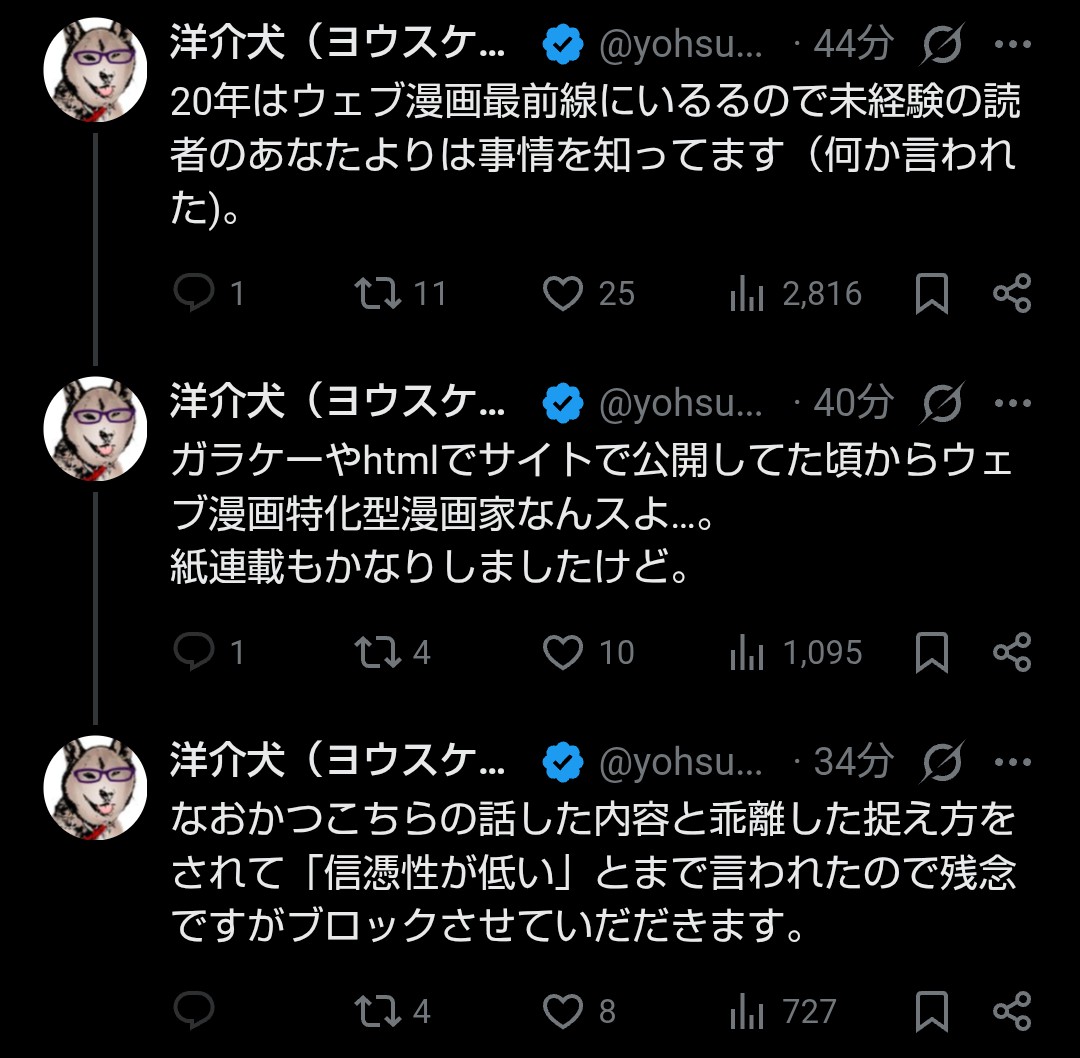Reply to the 44分 tweet

[x=193, y=293]
